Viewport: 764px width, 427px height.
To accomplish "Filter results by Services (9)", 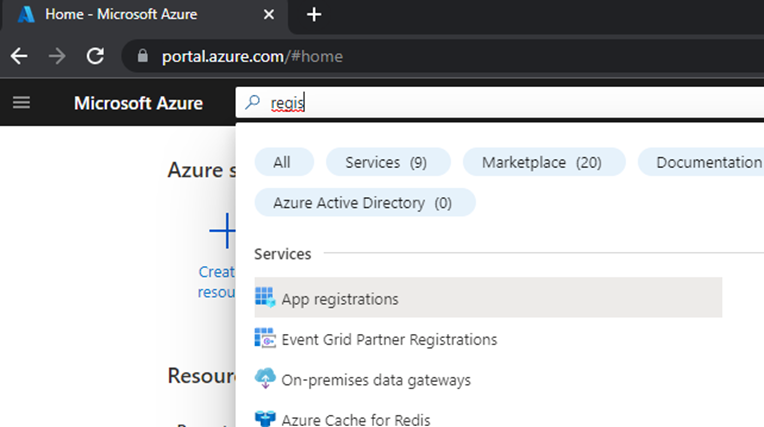I will [388, 162].
